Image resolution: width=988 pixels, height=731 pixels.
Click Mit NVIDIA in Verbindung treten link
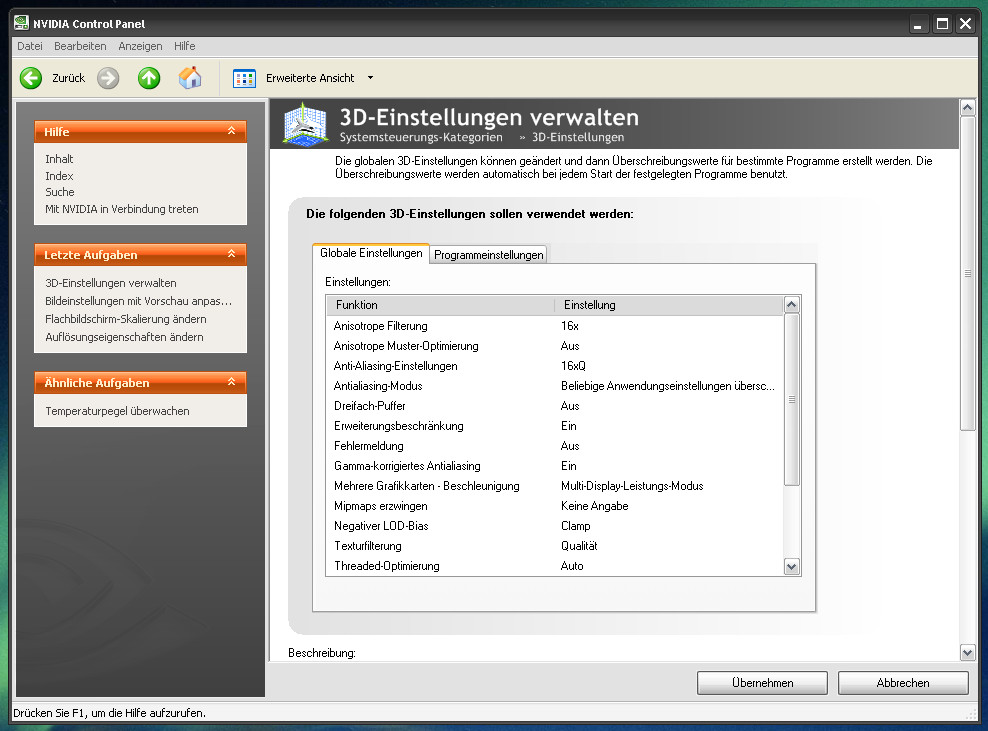point(122,209)
